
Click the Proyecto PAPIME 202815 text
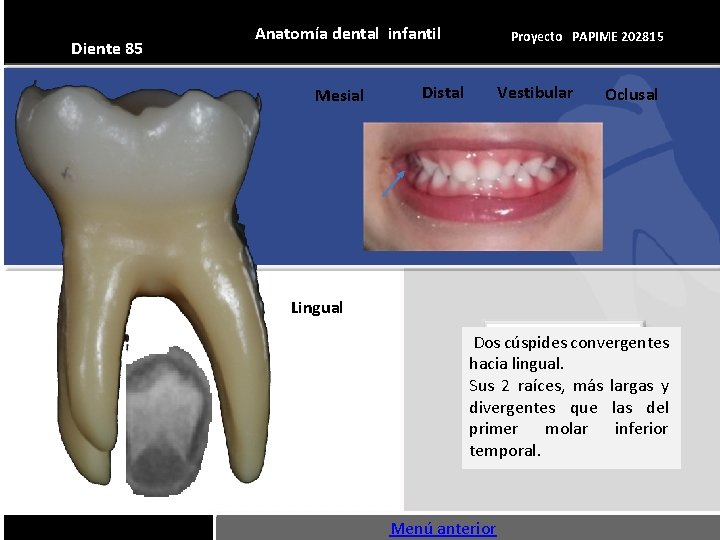tap(587, 37)
